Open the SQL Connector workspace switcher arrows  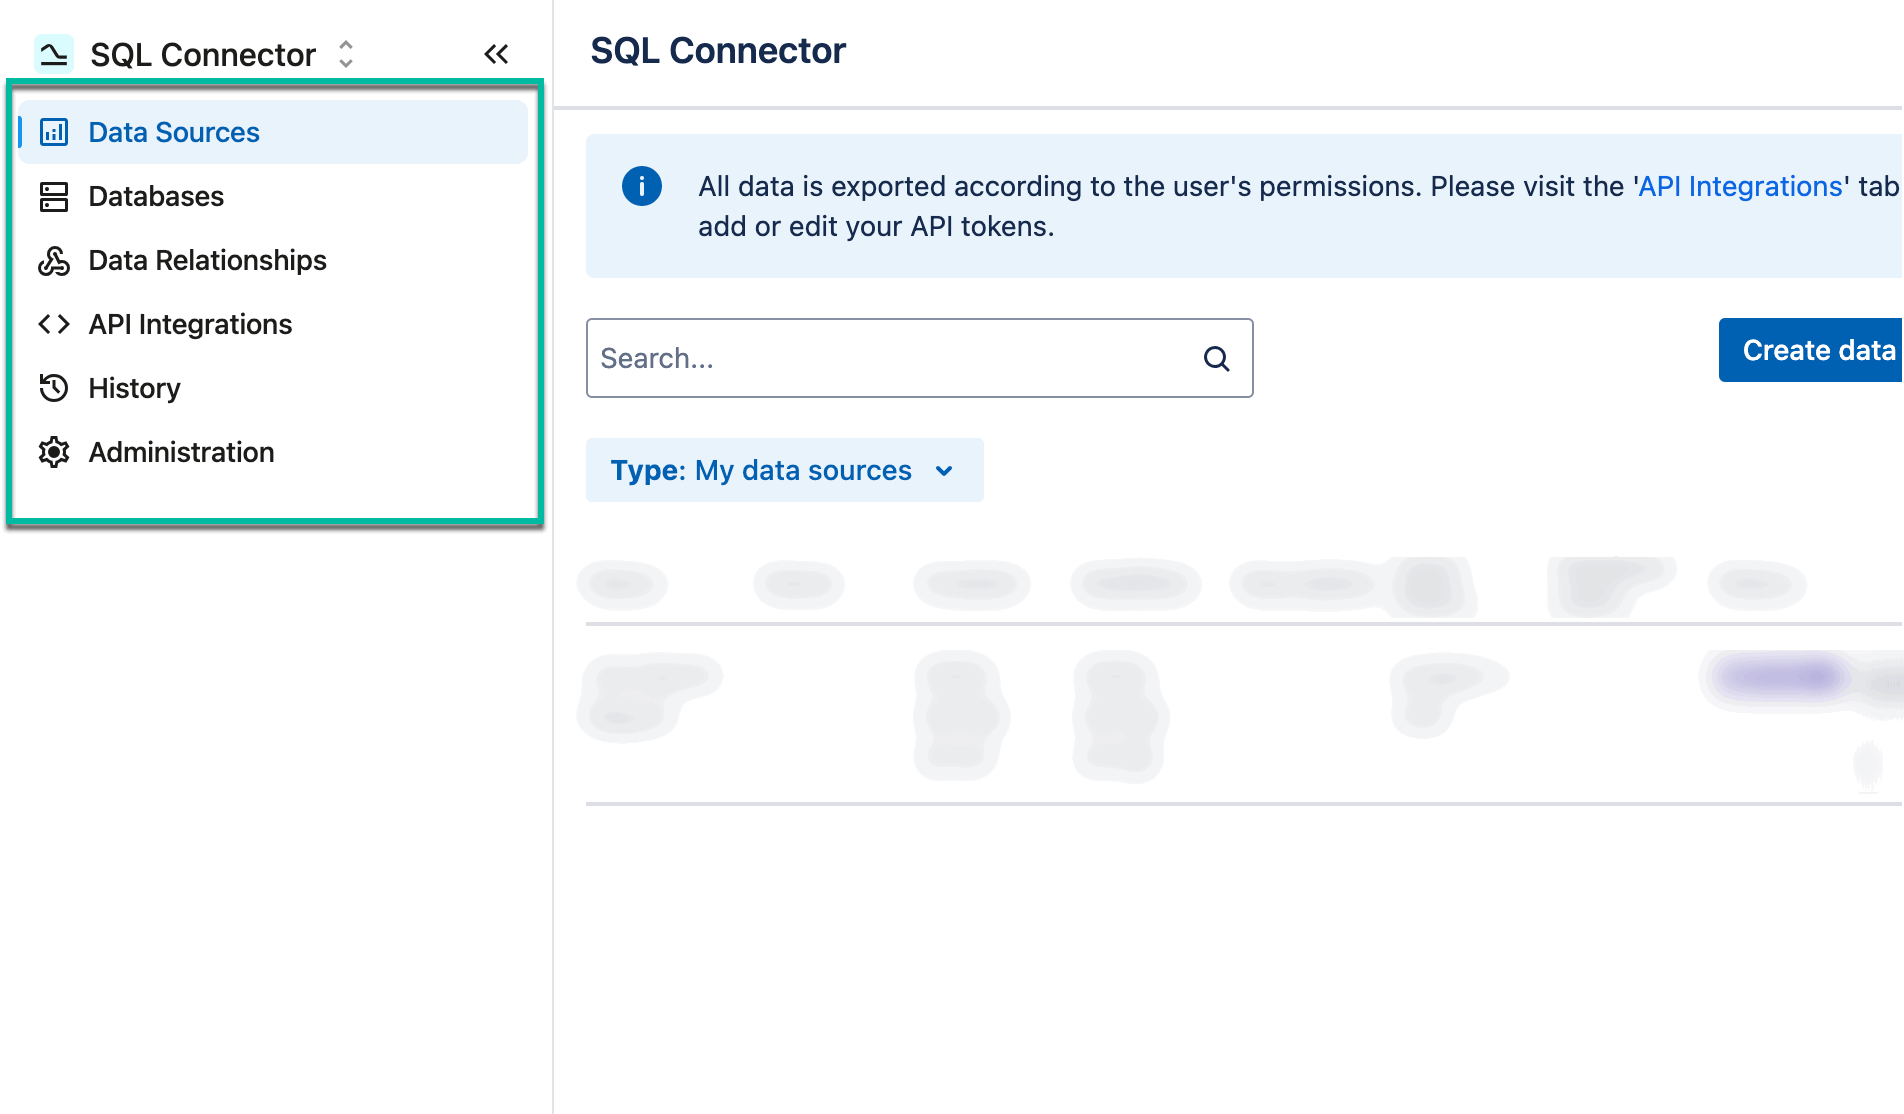tap(344, 55)
